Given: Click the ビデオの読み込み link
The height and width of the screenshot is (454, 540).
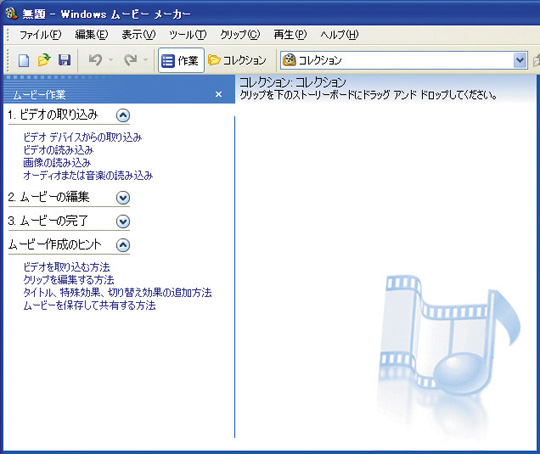Looking at the screenshot, I should click(58, 150).
